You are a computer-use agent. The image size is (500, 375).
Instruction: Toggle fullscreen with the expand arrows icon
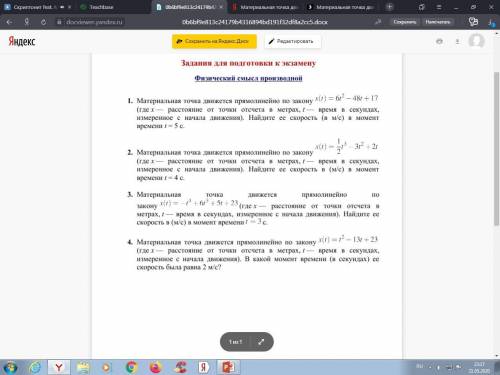pos(261,342)
